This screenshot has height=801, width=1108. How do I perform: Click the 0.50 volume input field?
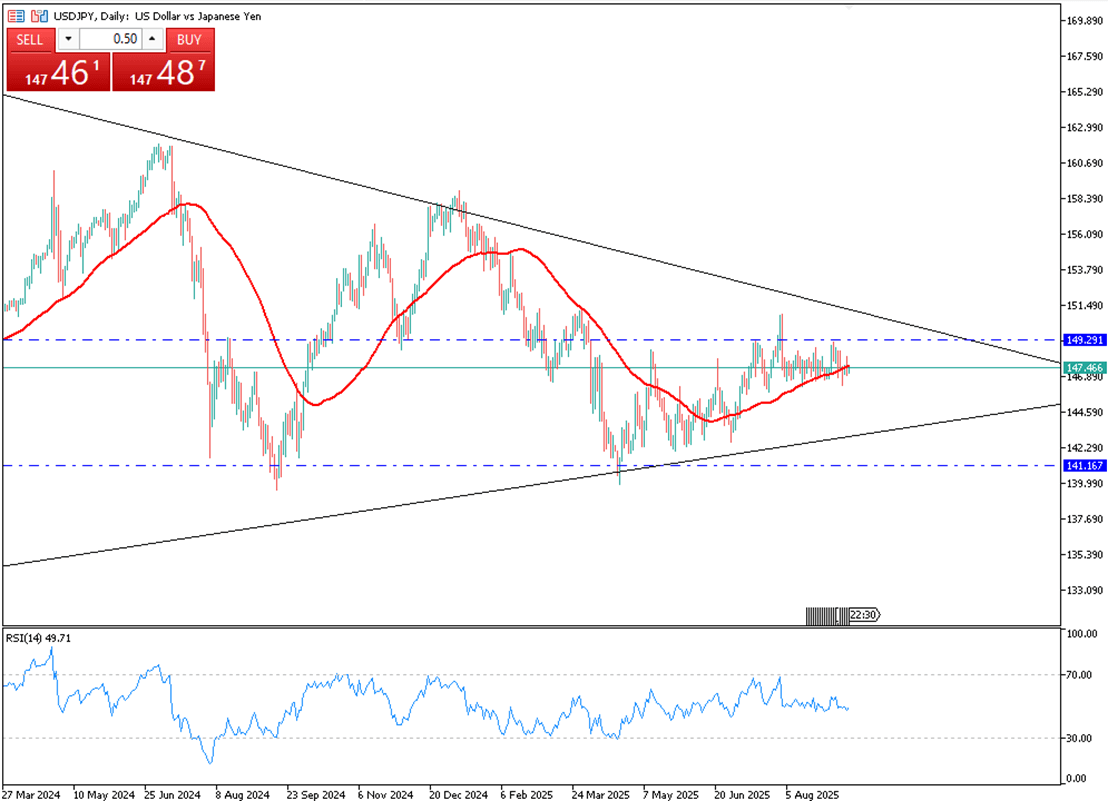[x=111, y=40]
